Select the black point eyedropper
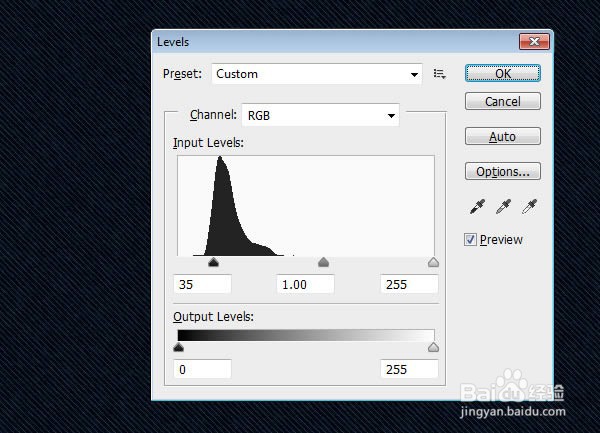 (x=477, y=207)
